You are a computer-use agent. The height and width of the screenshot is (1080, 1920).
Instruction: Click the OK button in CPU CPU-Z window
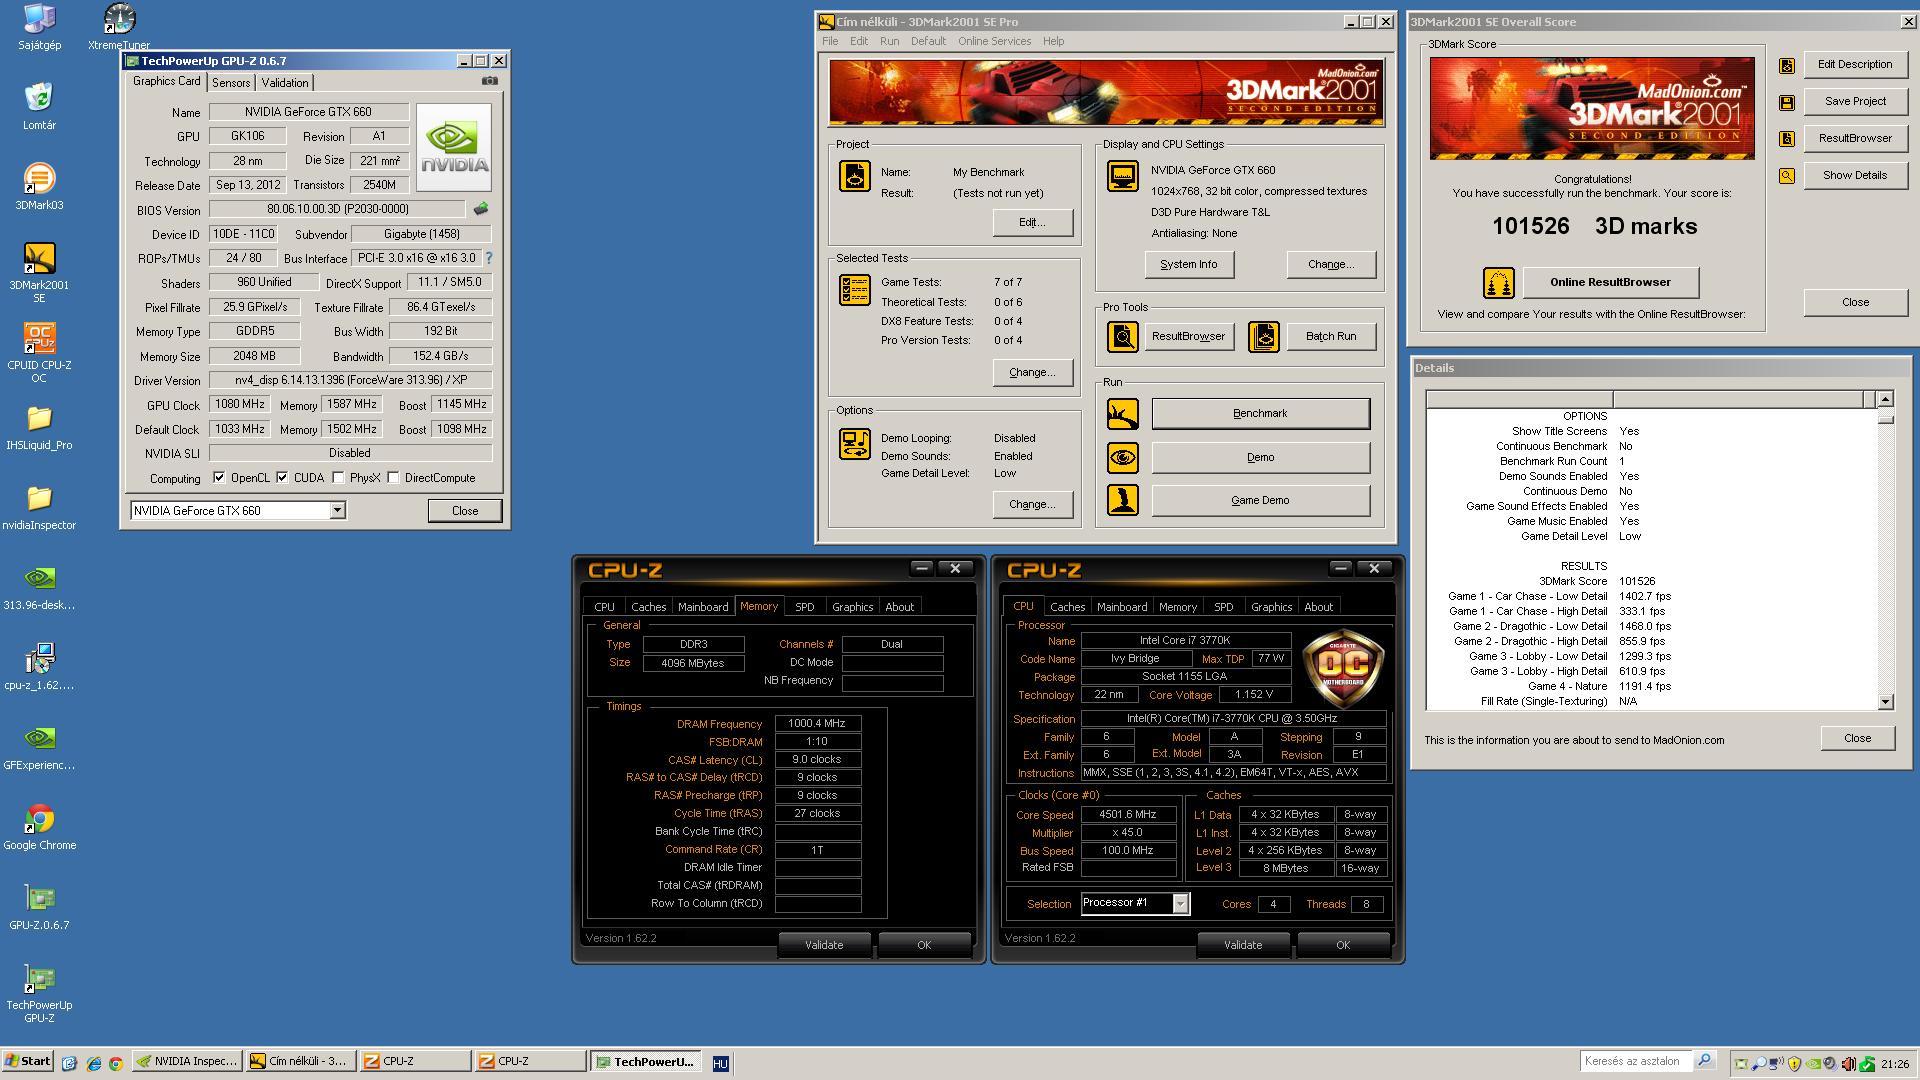(x=1343, y=945)
